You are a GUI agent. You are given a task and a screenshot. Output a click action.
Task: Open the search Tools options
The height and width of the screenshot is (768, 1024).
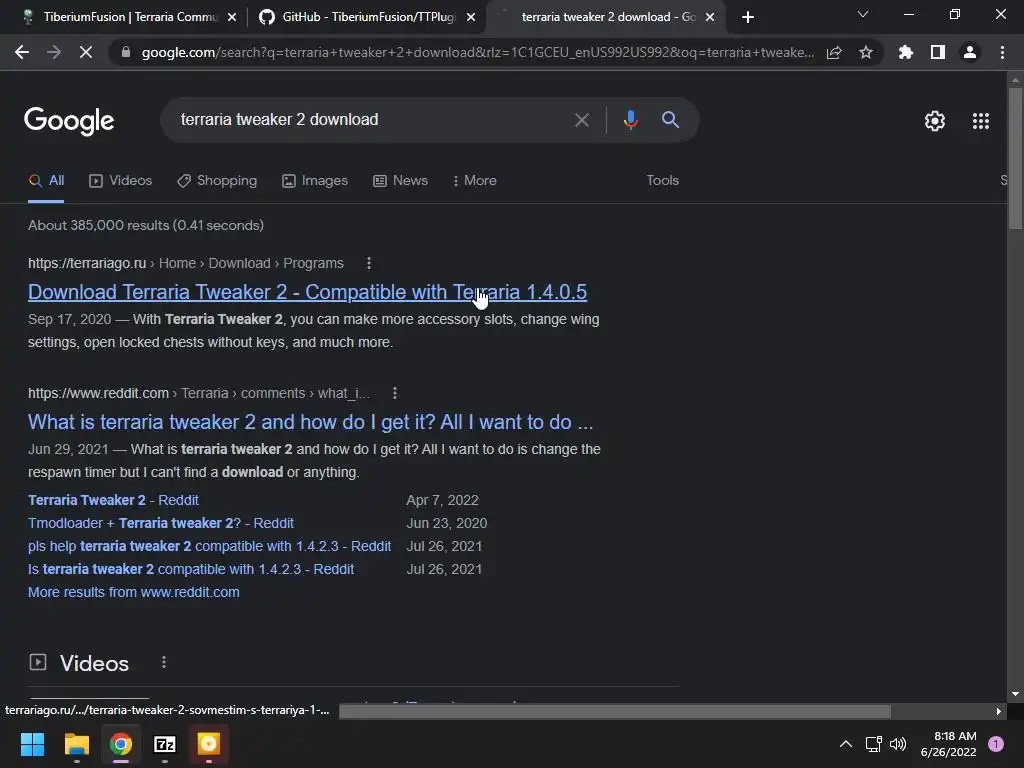coord(662,181)
